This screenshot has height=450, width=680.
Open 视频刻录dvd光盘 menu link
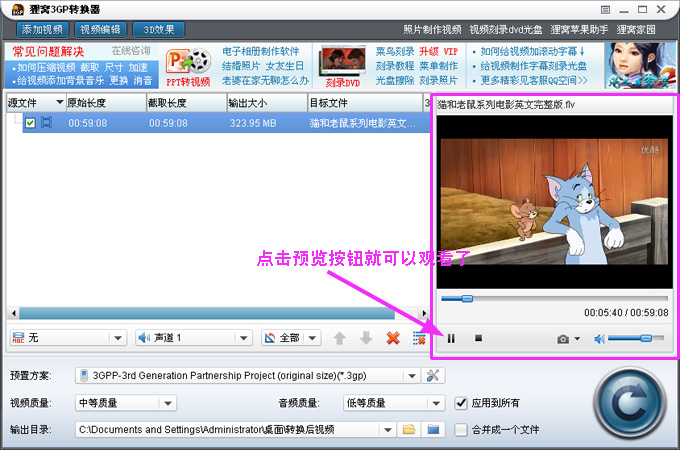pos(506,29)
